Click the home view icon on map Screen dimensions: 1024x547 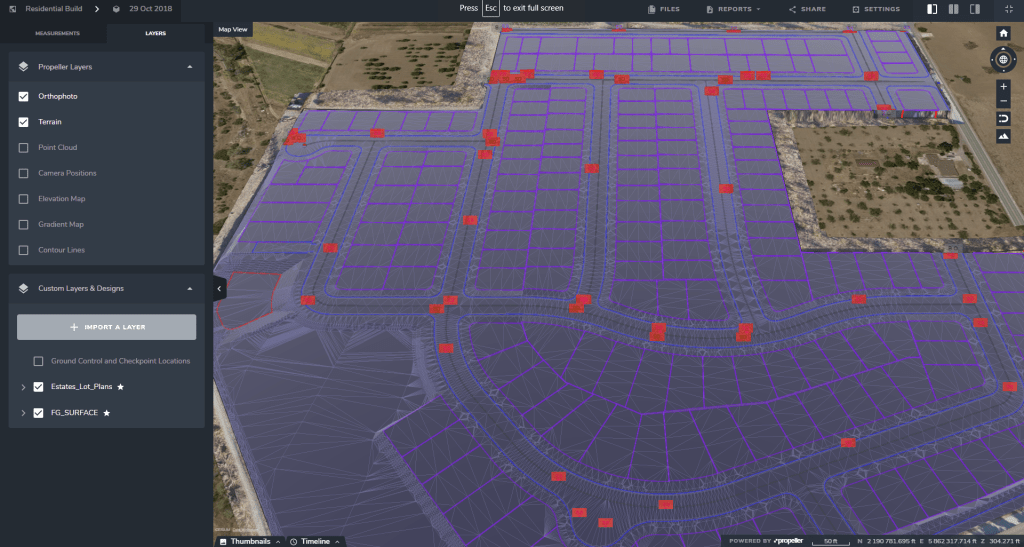[1004, 33]
